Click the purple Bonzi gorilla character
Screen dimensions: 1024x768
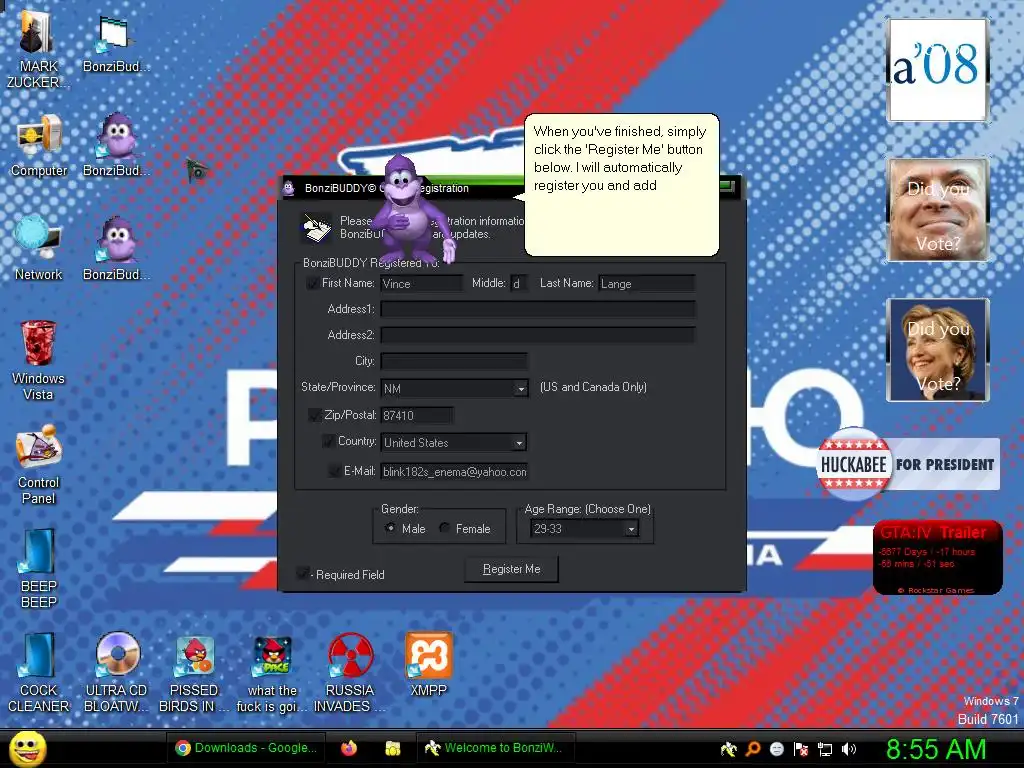[411, 210]
